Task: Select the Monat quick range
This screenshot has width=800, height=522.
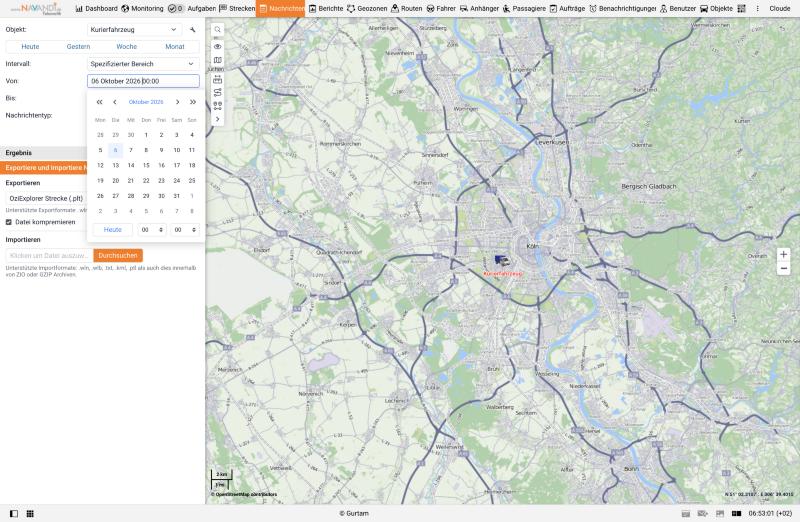Action: (x=174, y=46)
